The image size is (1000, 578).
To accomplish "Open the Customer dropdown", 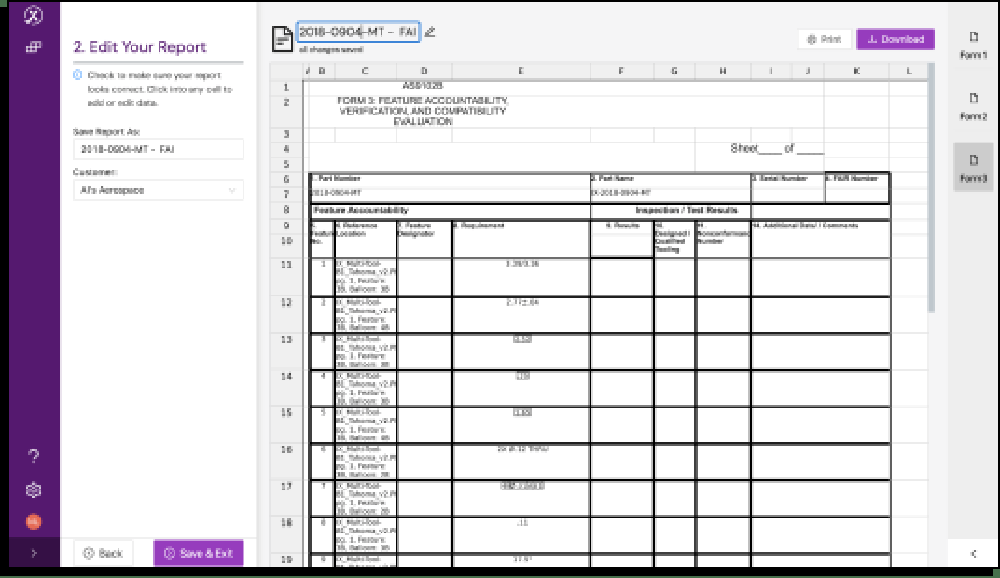I will pyautogui.click(x=158, y=190).
